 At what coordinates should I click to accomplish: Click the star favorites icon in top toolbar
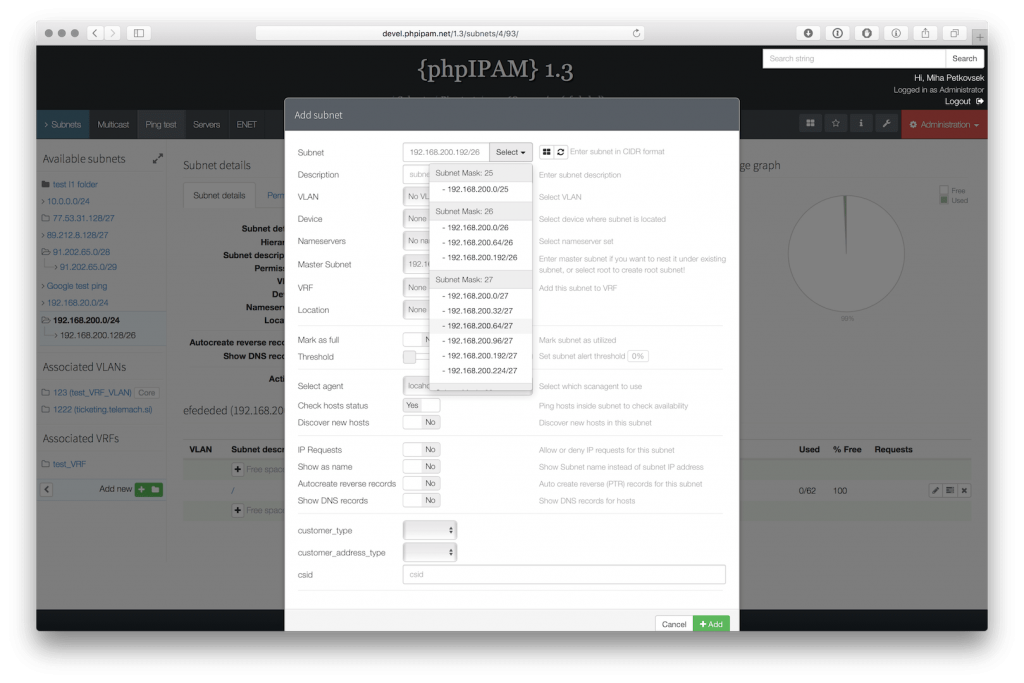point(836,123)
